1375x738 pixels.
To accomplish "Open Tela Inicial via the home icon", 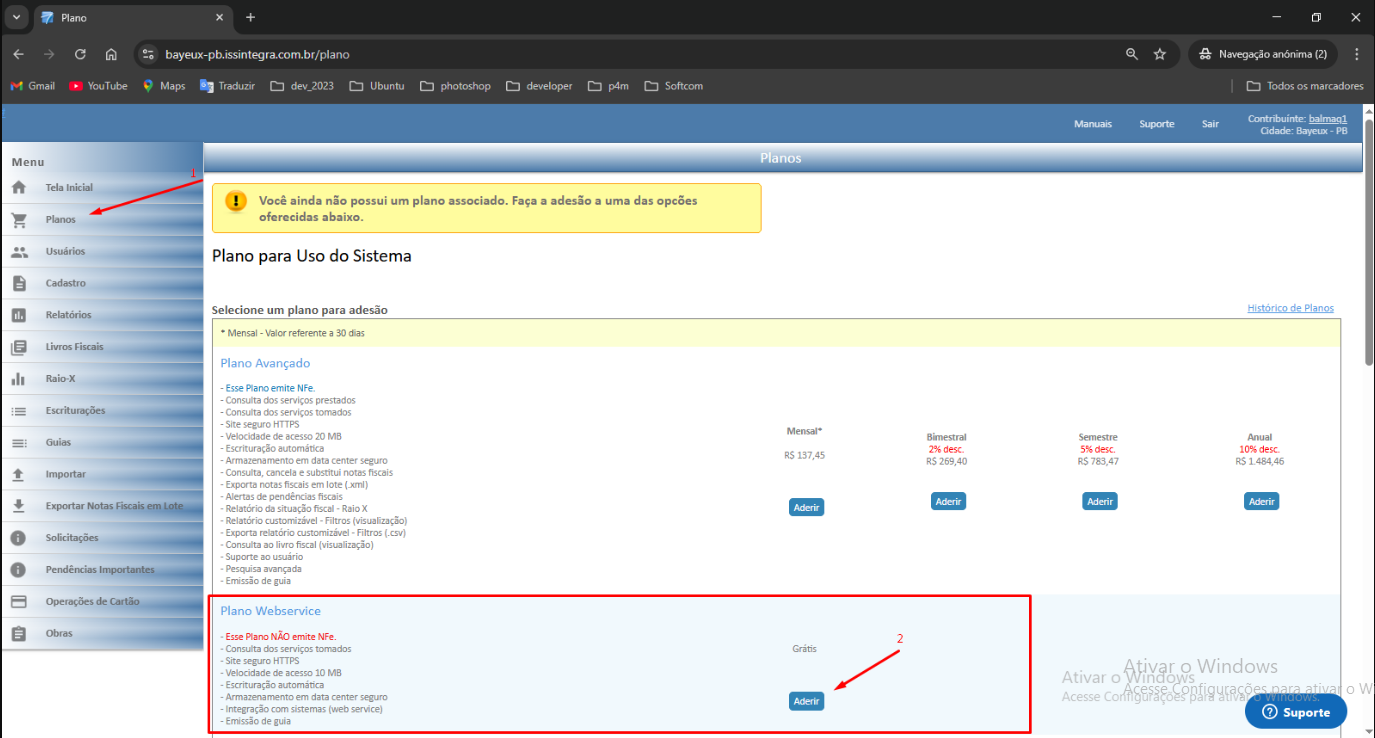I will click(18, 186).
